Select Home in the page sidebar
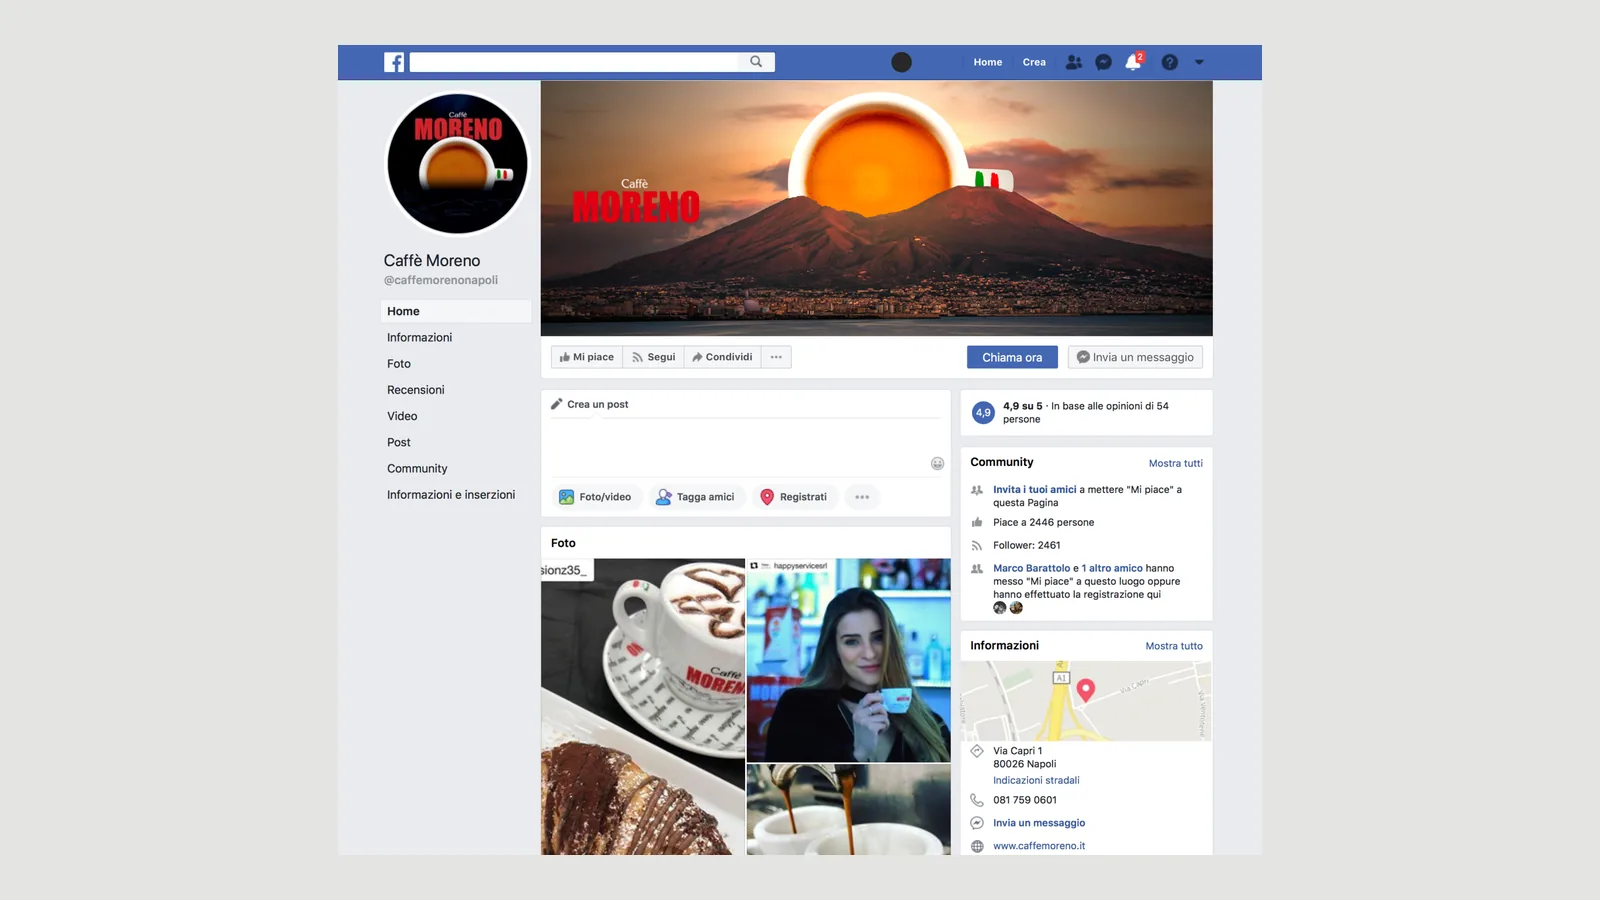Viewport: 1600px width, 900px height. (456, 311)
